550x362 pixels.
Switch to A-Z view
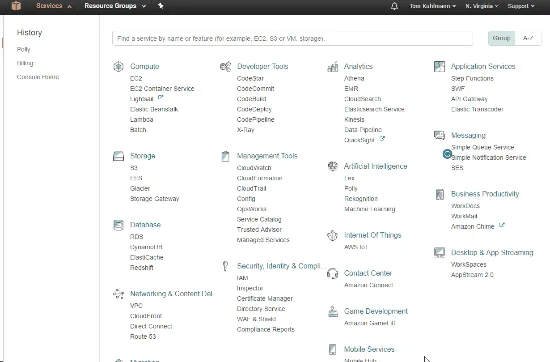point(528,38)
